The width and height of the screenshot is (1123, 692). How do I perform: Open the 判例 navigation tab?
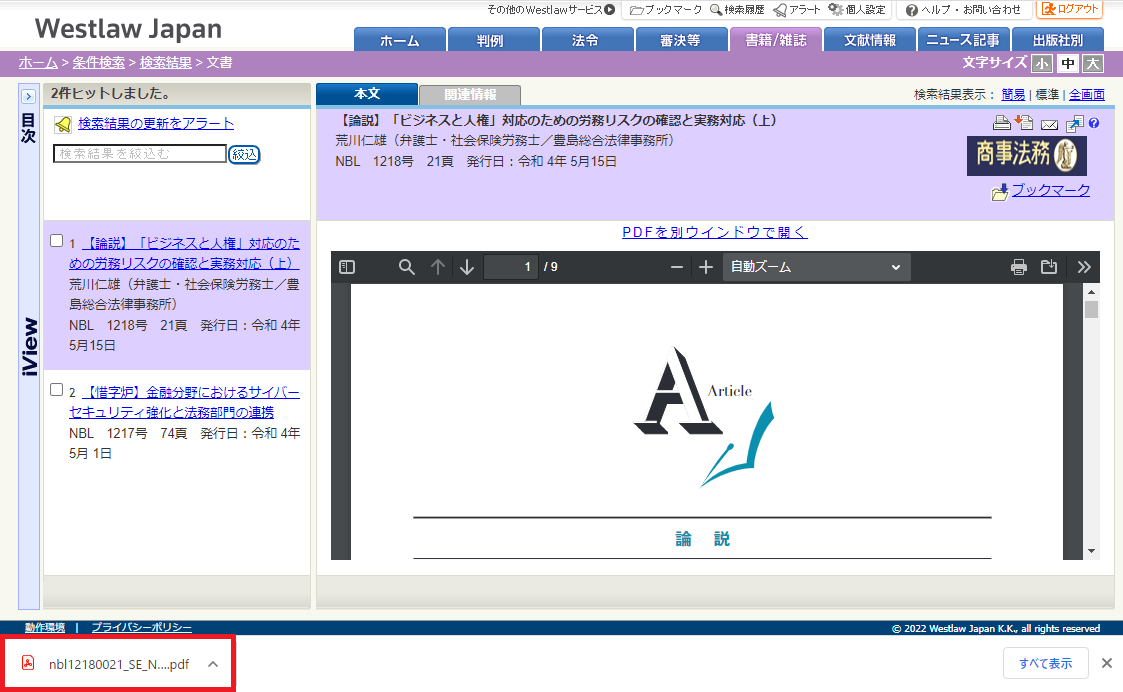click(493, 40)
